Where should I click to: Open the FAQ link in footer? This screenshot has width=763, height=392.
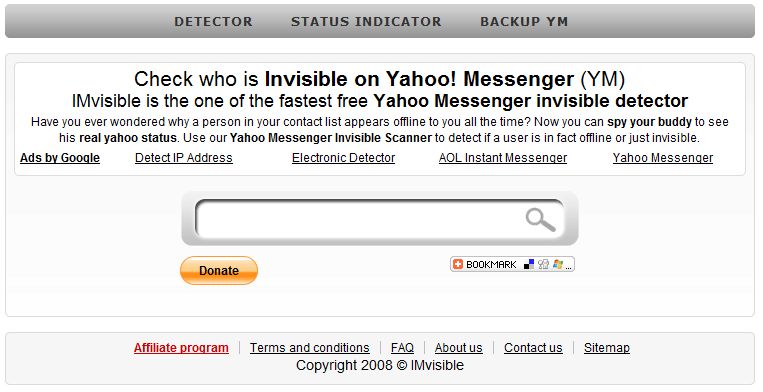click(x=402, y=348)
